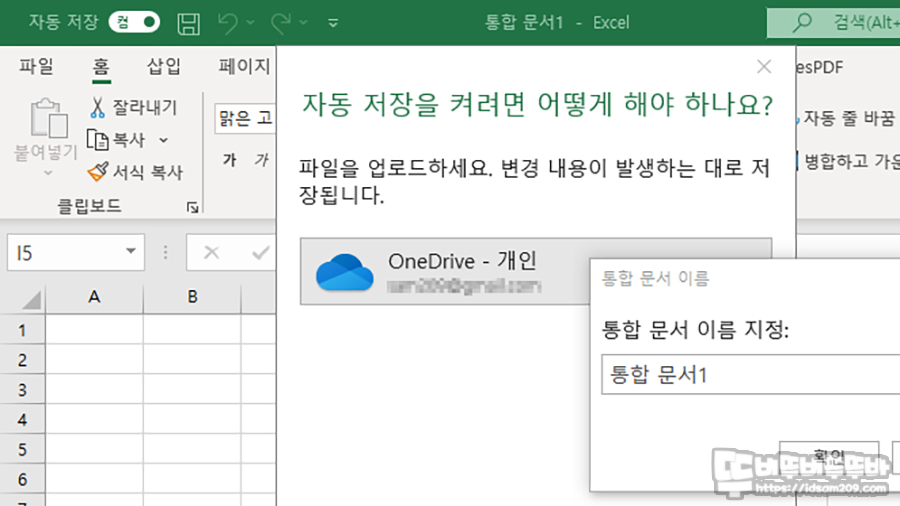The width and height of the screenshot is (900, 506).
Task: Select row 4 header
Action: 22,420
